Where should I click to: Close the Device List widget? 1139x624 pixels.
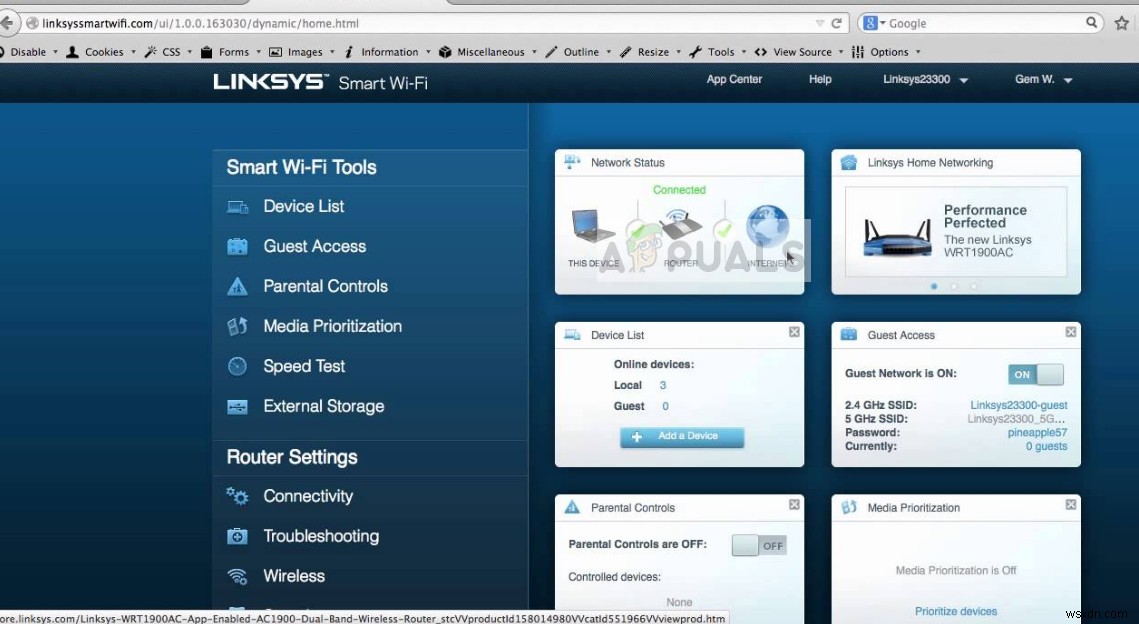tap(794, 331)
